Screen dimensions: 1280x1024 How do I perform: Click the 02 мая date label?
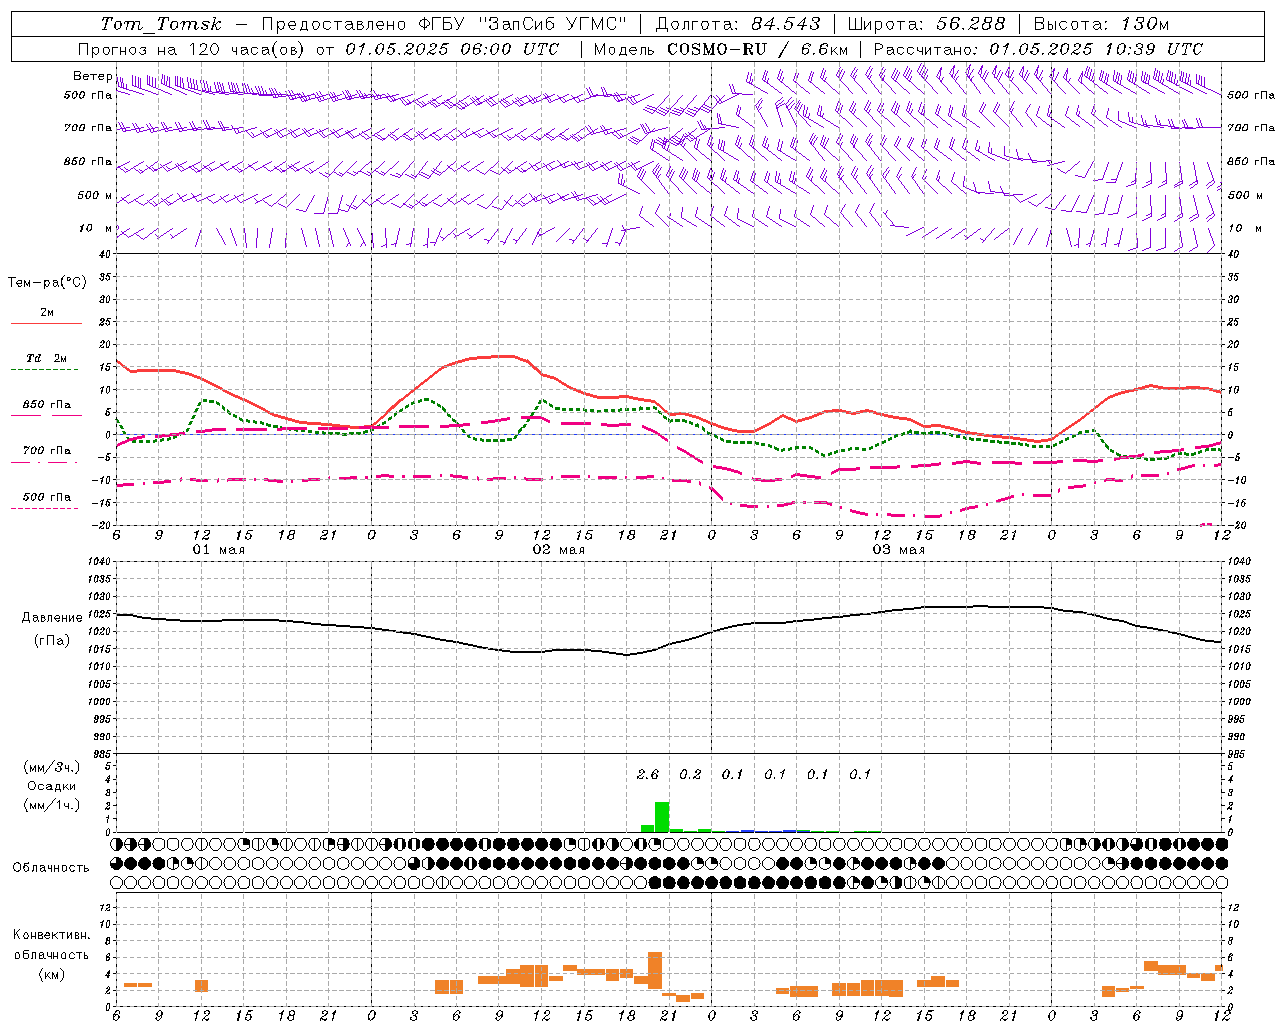pyautogui.click(x=559, y=549)
